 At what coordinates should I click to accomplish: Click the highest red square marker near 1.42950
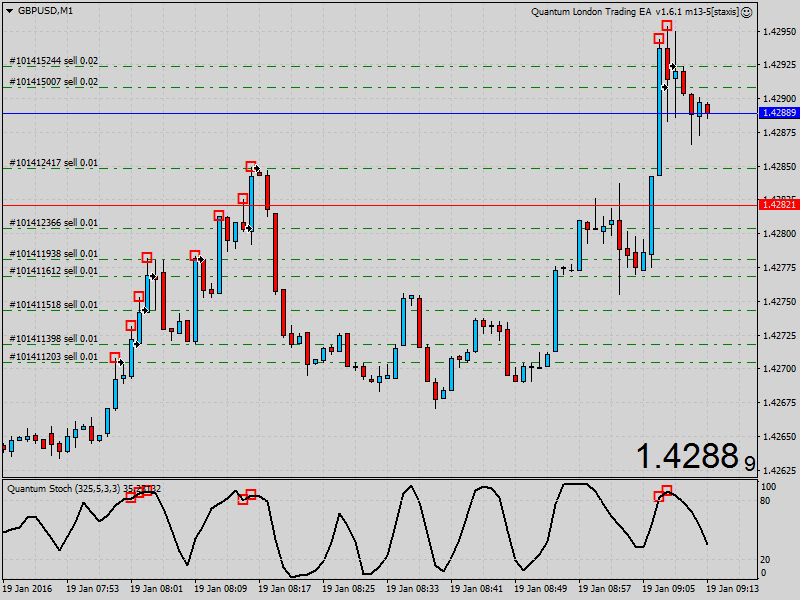point(667,26)
